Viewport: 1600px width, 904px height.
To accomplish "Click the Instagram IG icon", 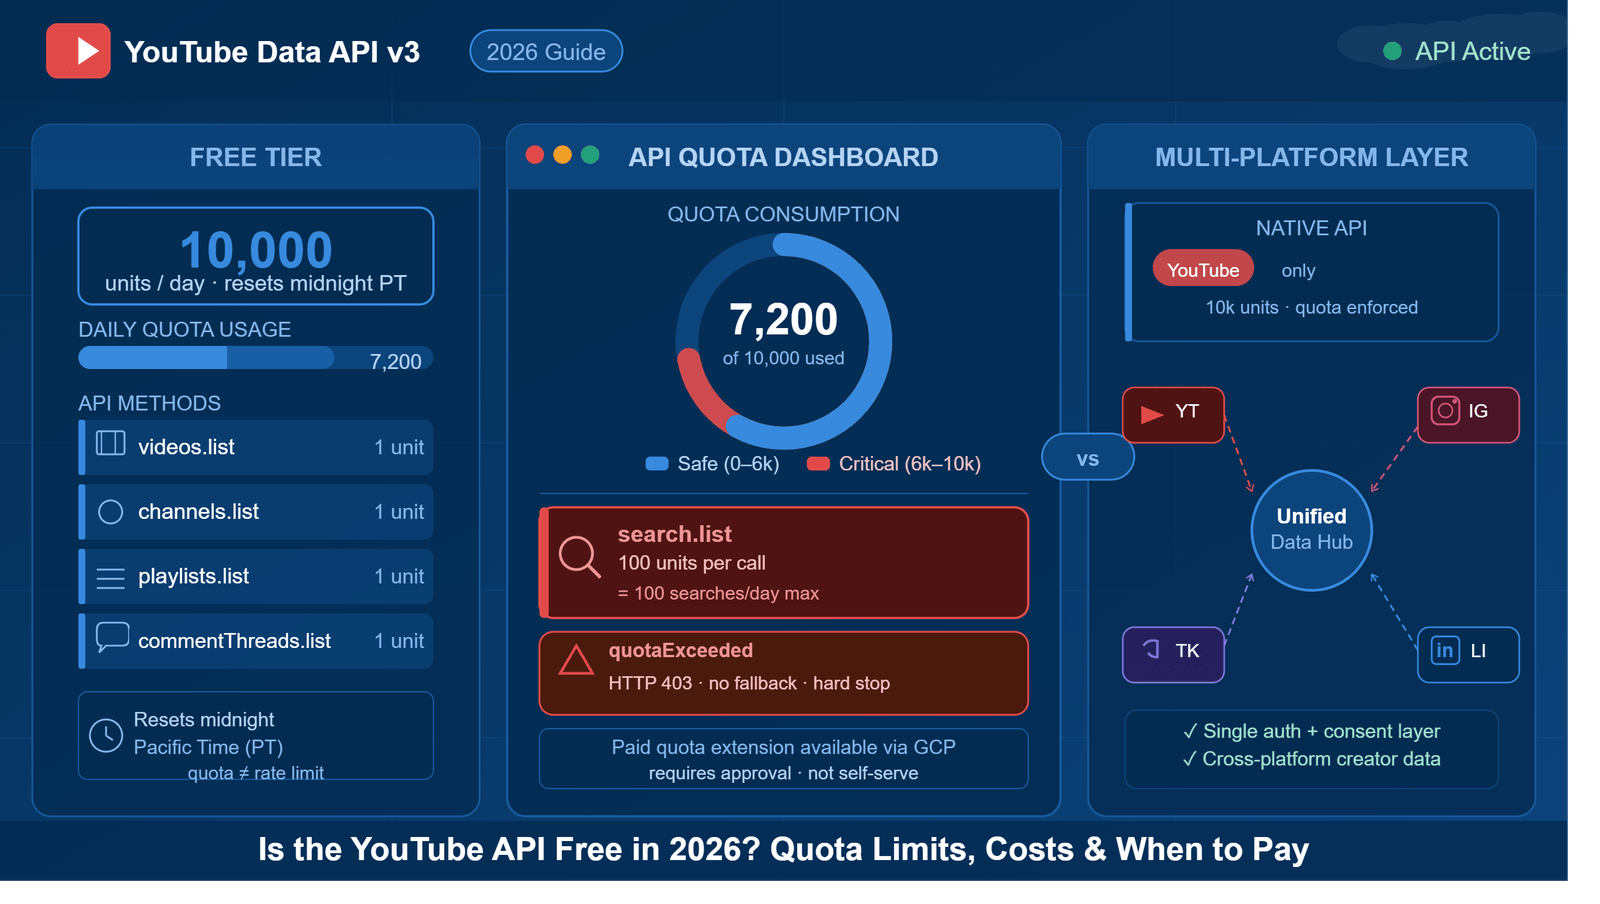I will click(x=1446, y=411).
